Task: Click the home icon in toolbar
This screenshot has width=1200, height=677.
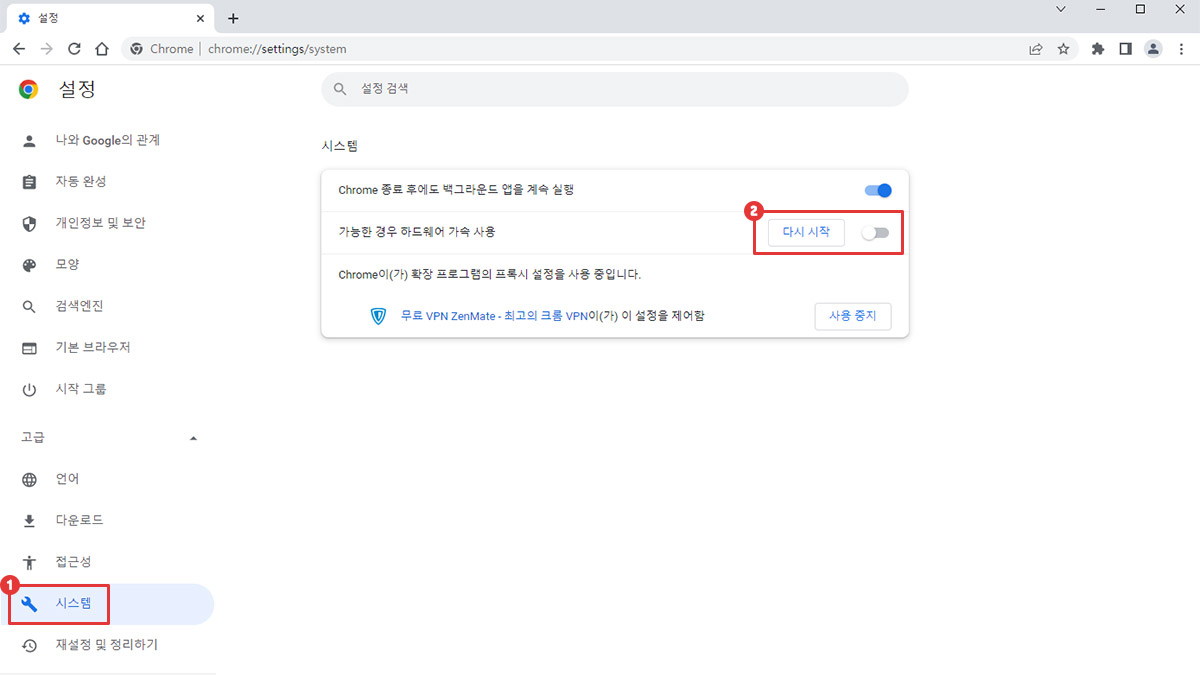Action: tap(101, 49)
